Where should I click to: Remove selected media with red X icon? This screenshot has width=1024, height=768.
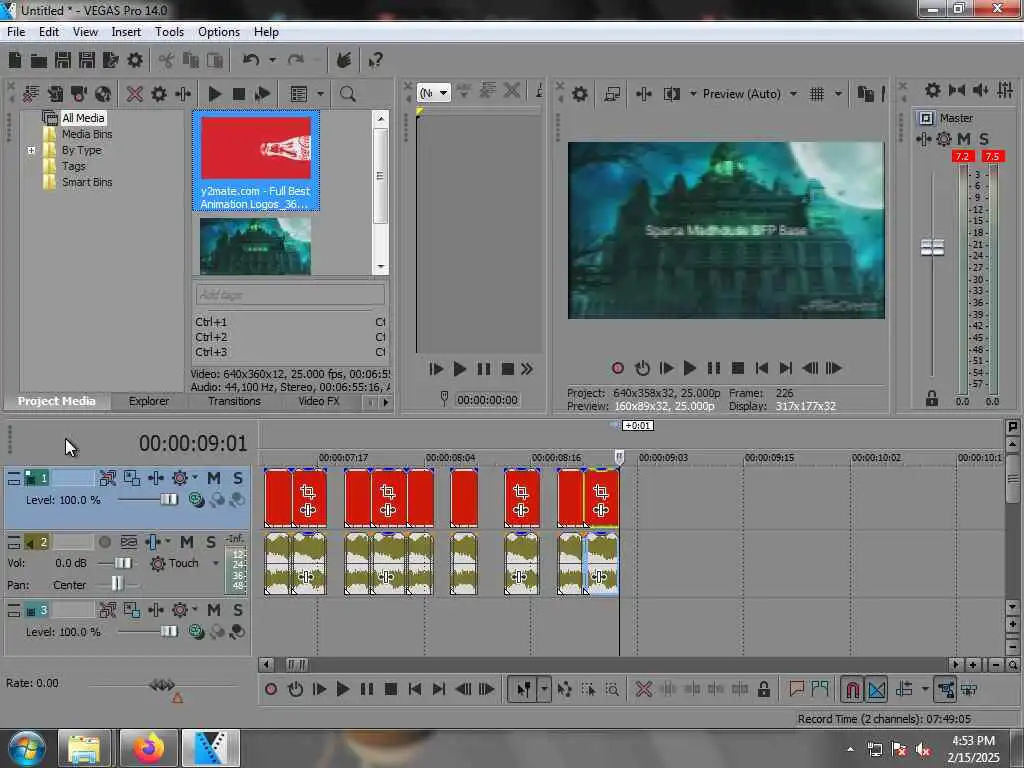[x=135, y=94]
